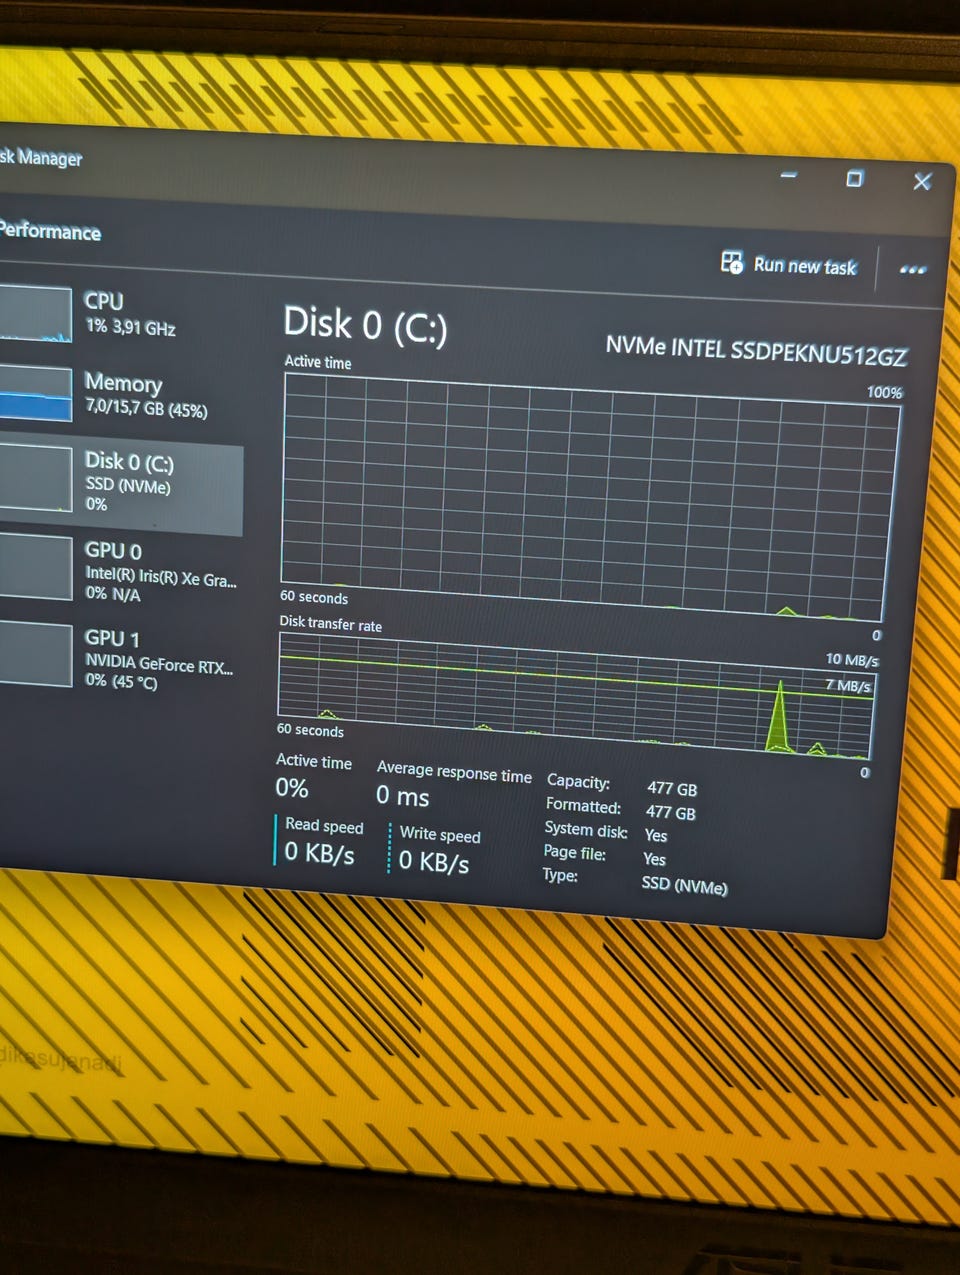Click the Write speed "0 KB/s" value
Image resolution: width=960 pixels, height=1275 pixels.
click(x=434, y=860)
